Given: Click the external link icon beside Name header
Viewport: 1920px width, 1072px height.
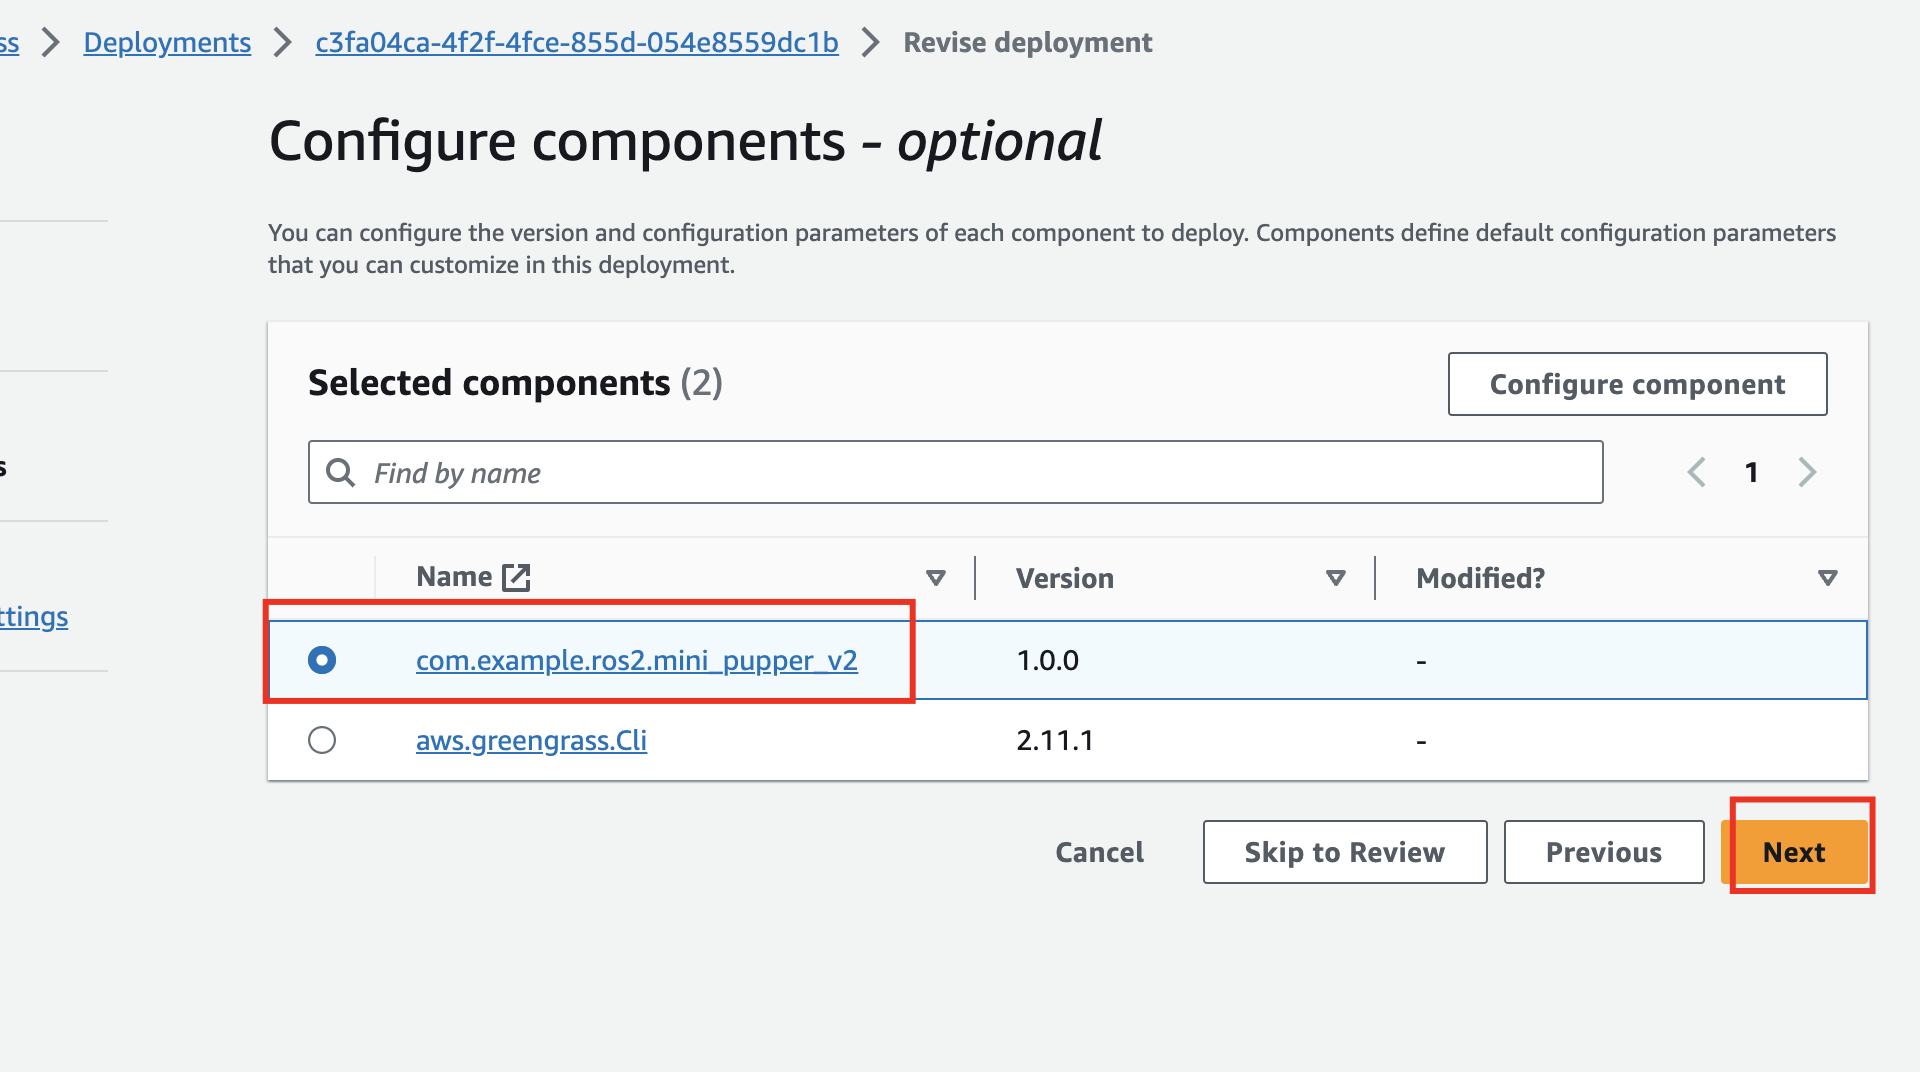Looking at the screenshot, I should pyautogui.click(x=516, y=576).
